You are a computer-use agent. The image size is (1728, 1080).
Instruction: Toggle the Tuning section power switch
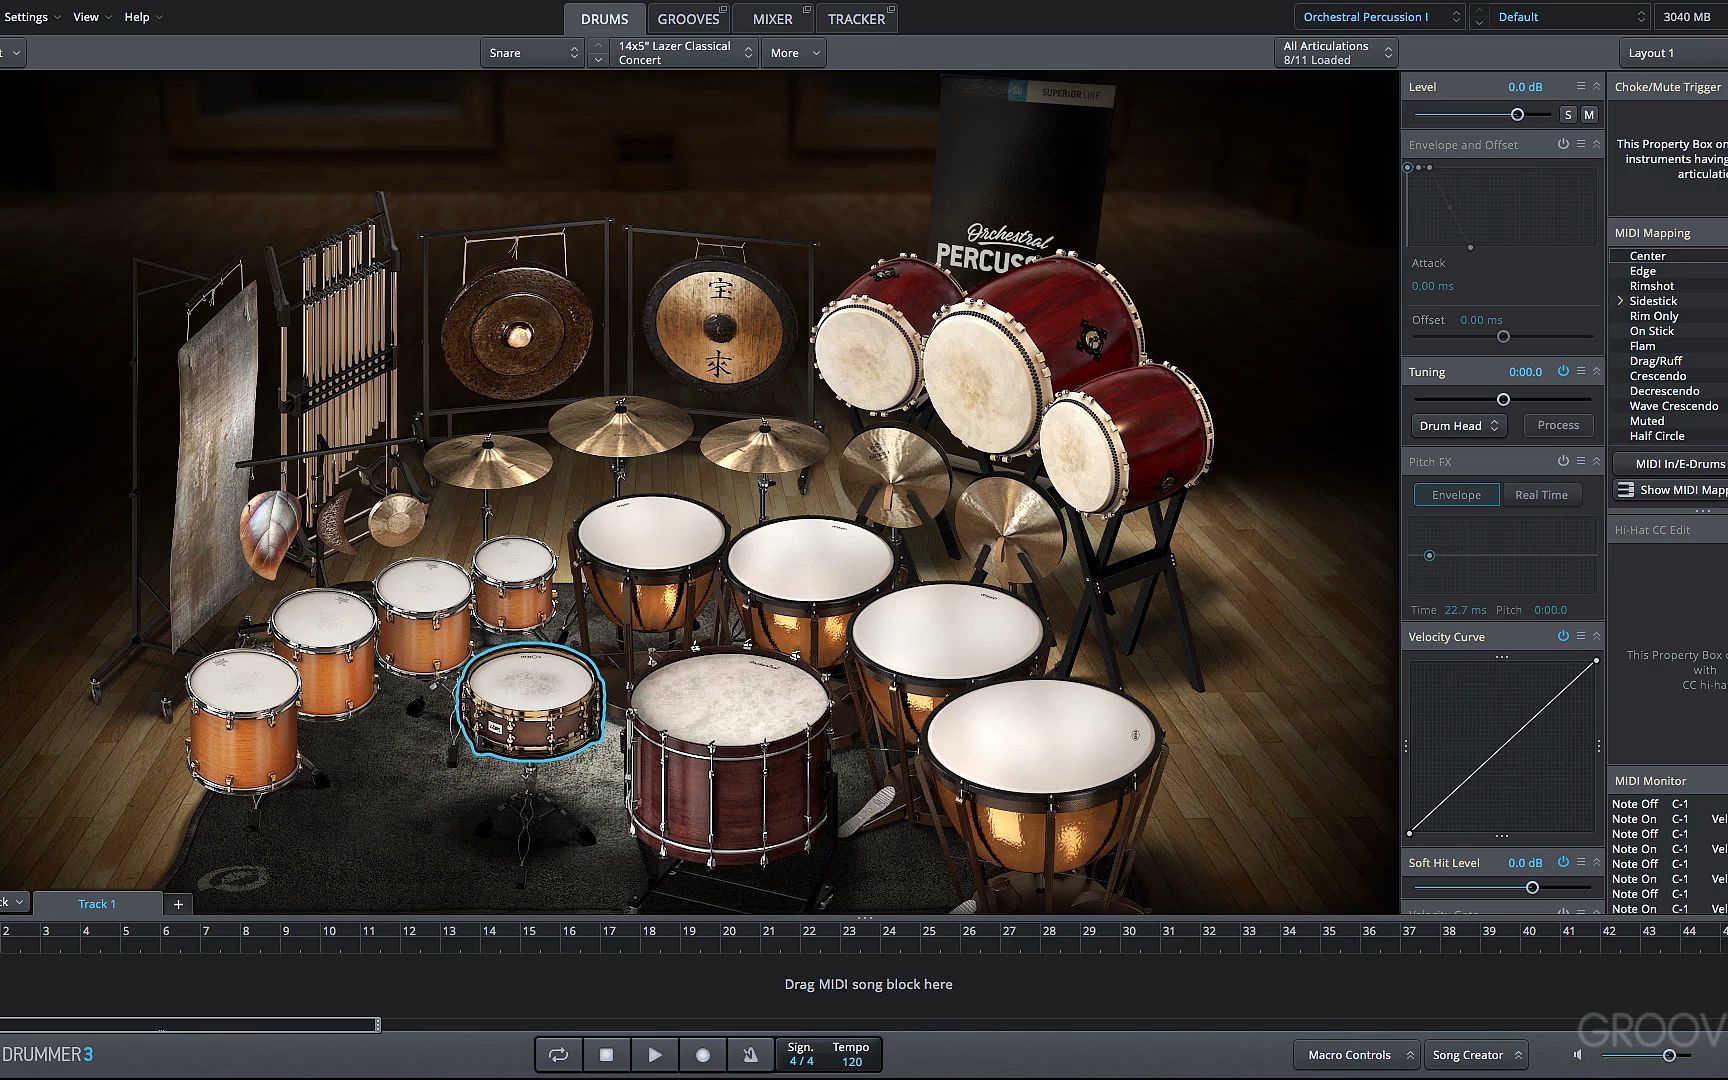[x=1563, y=371]
